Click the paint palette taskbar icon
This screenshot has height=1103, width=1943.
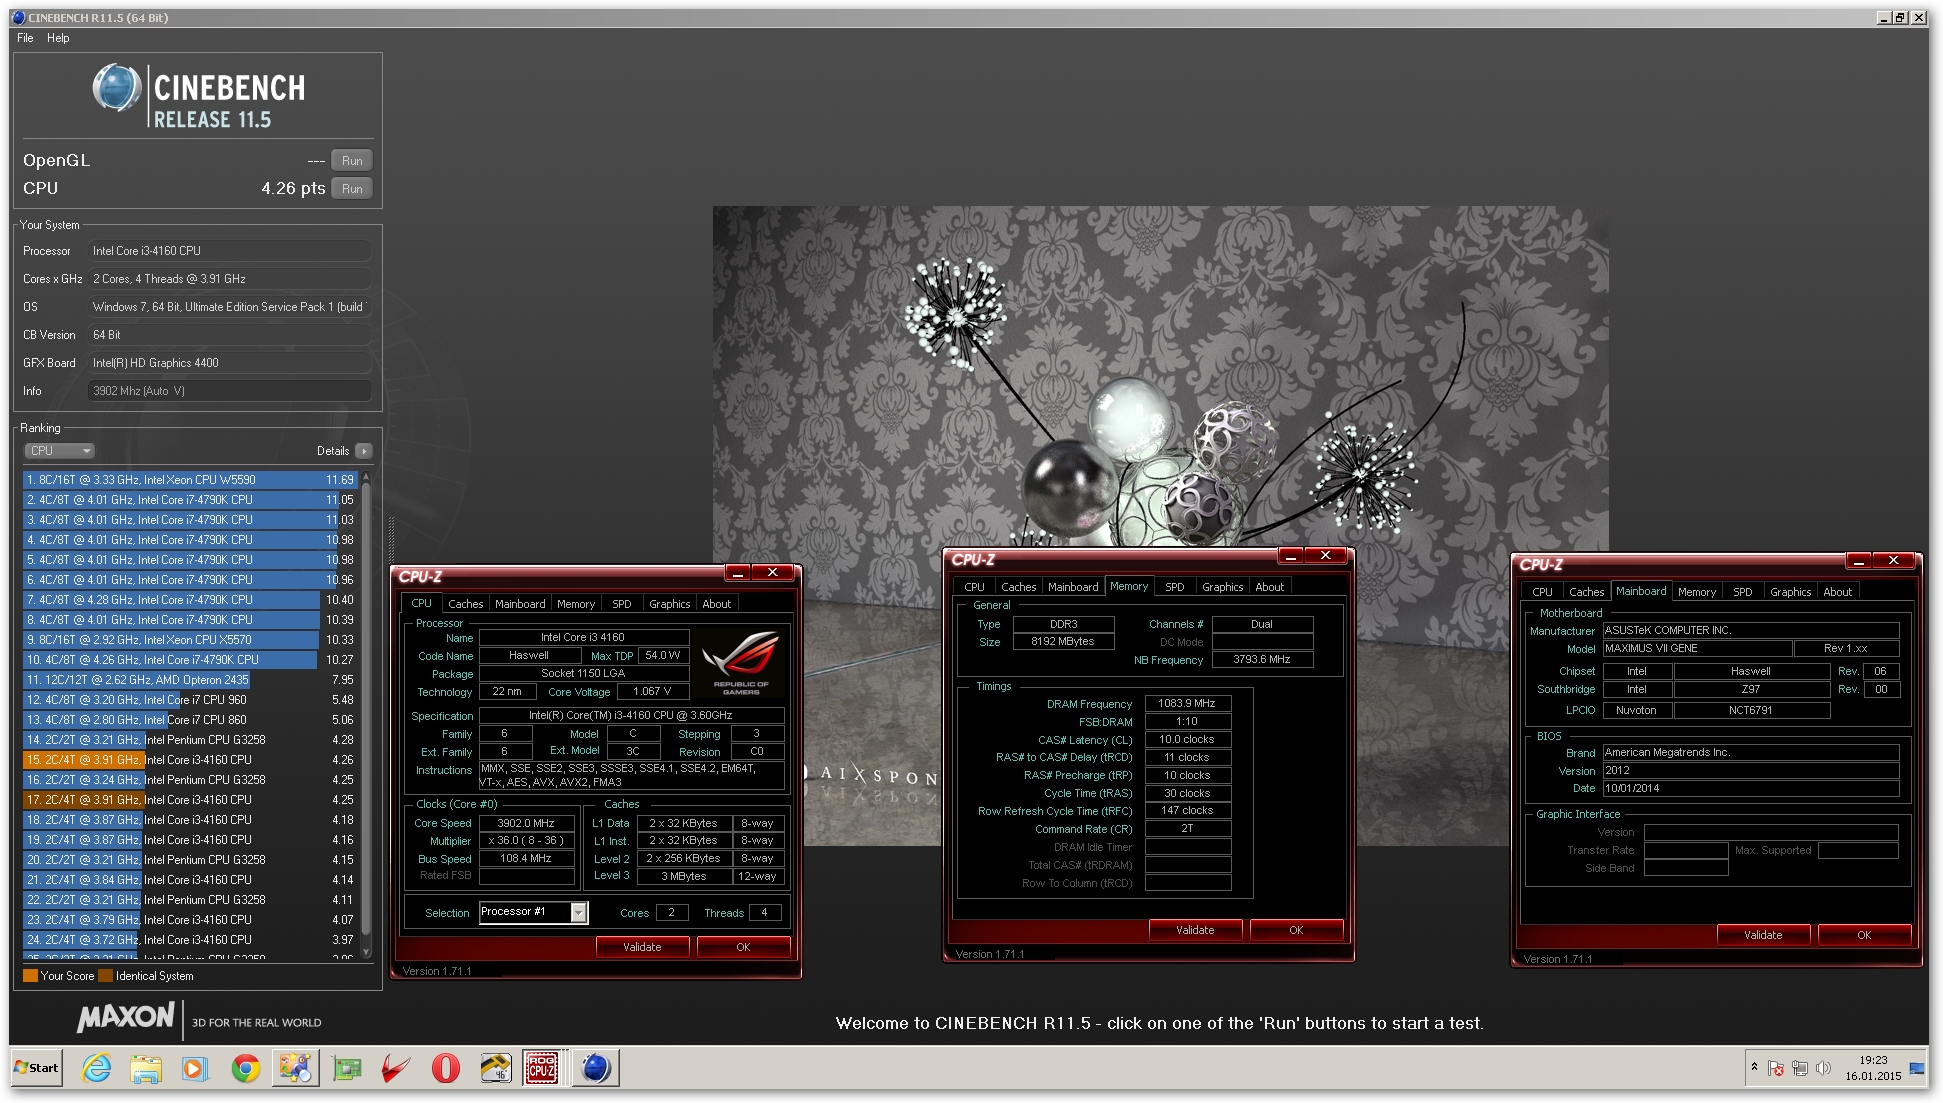[295, 1068]
